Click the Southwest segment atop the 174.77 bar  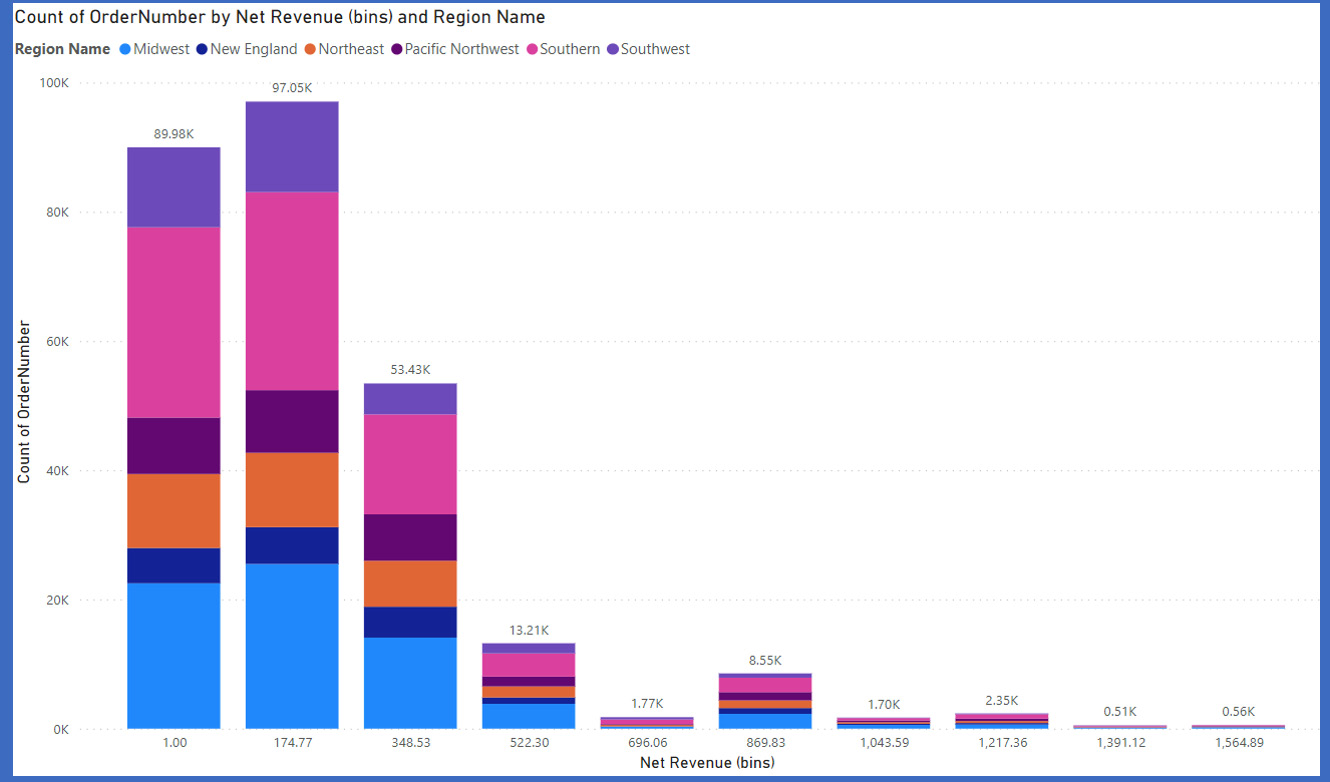click(292, 146)
